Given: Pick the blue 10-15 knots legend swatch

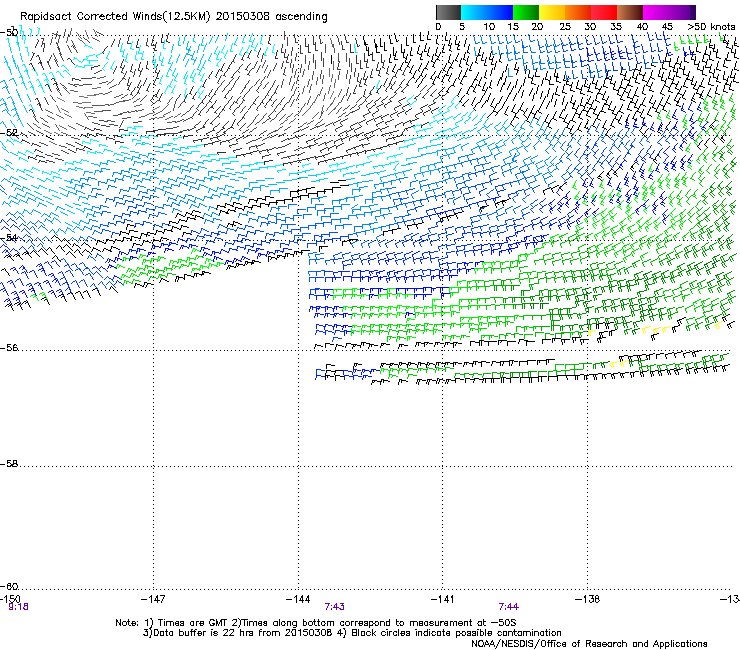Looking at the screenshot, I should (500, 12).
